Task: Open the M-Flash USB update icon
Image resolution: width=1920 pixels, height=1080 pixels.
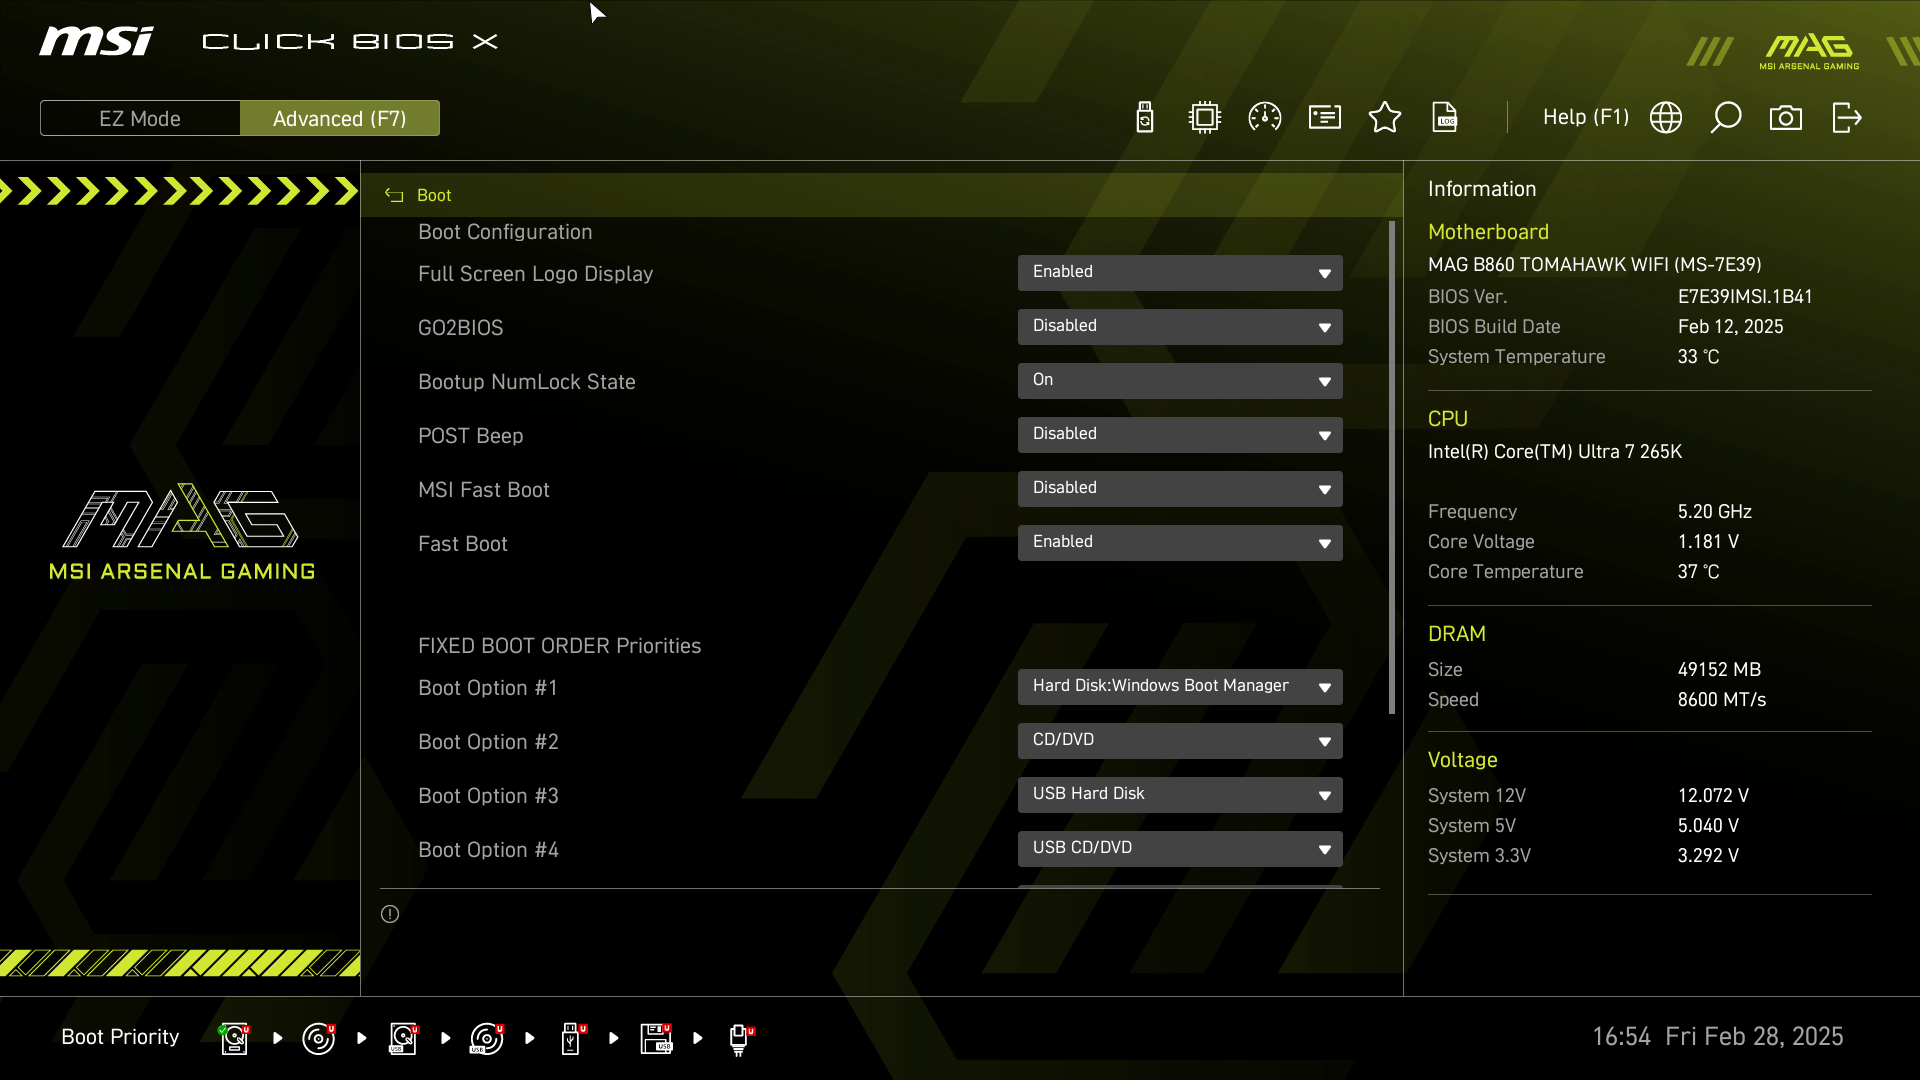Action: (1145, 118)
